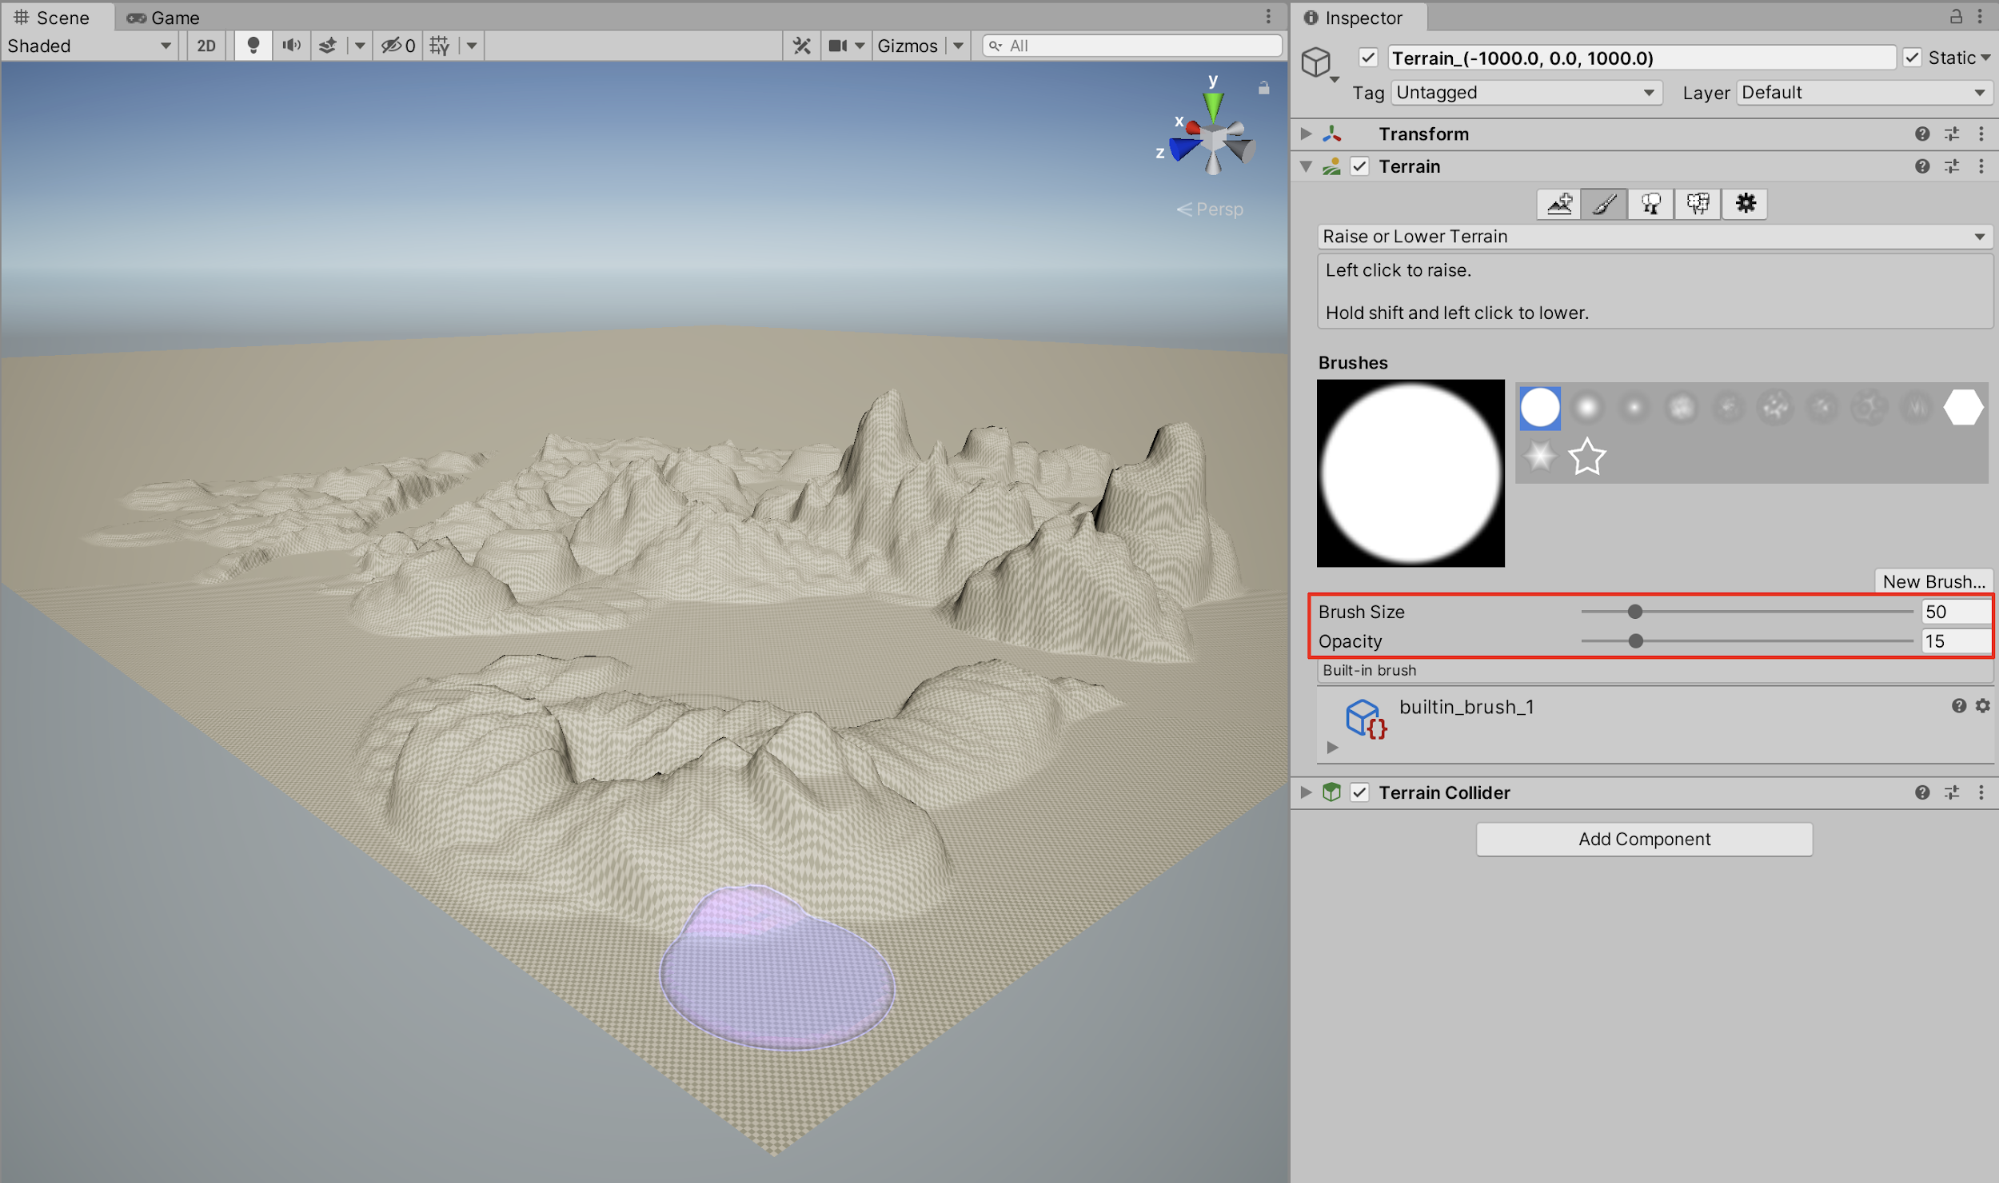Select the circular brush preset
The height and width of the screenshot is (1184, 1999).
(1540, 405)
